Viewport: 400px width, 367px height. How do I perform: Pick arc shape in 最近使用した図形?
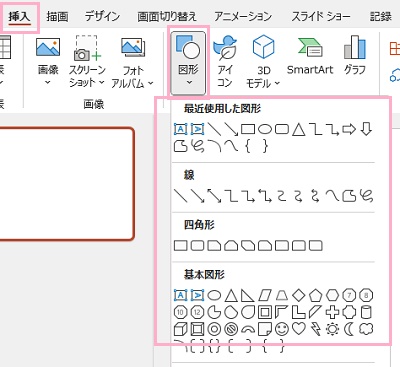click(x=214, y=146)
